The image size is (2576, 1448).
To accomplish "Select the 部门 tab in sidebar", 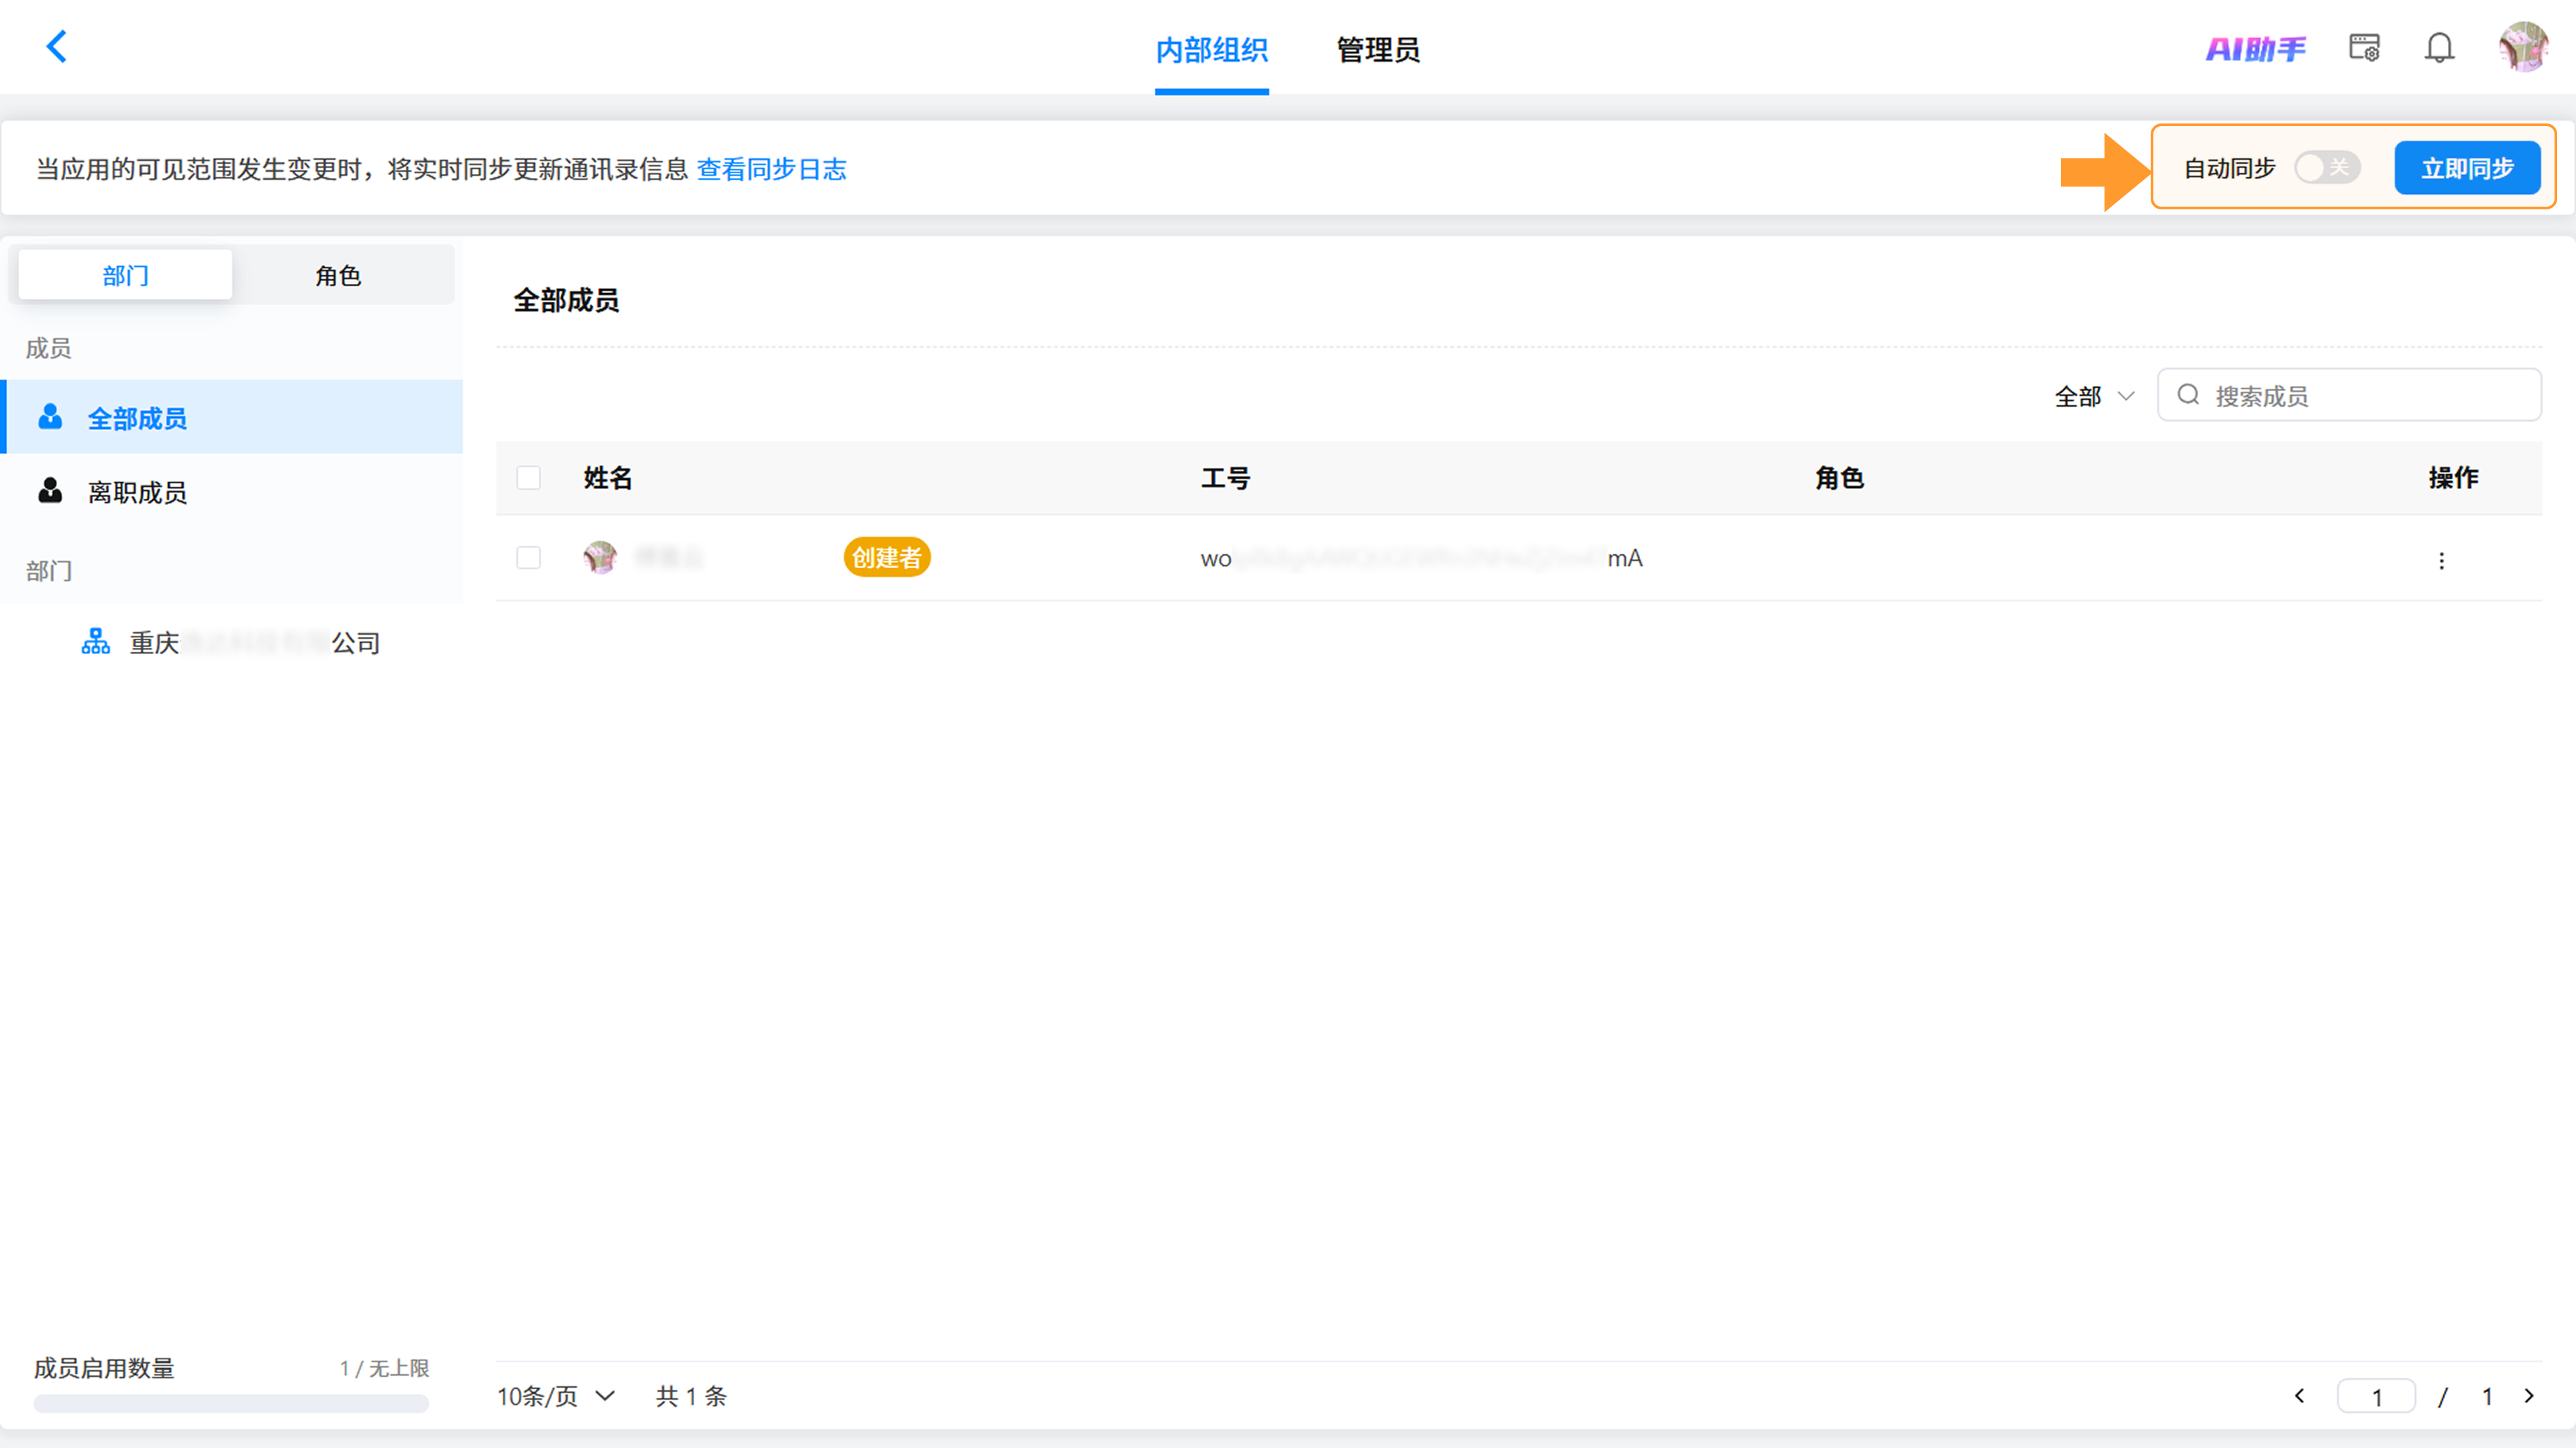I will [x=126, y=275].
